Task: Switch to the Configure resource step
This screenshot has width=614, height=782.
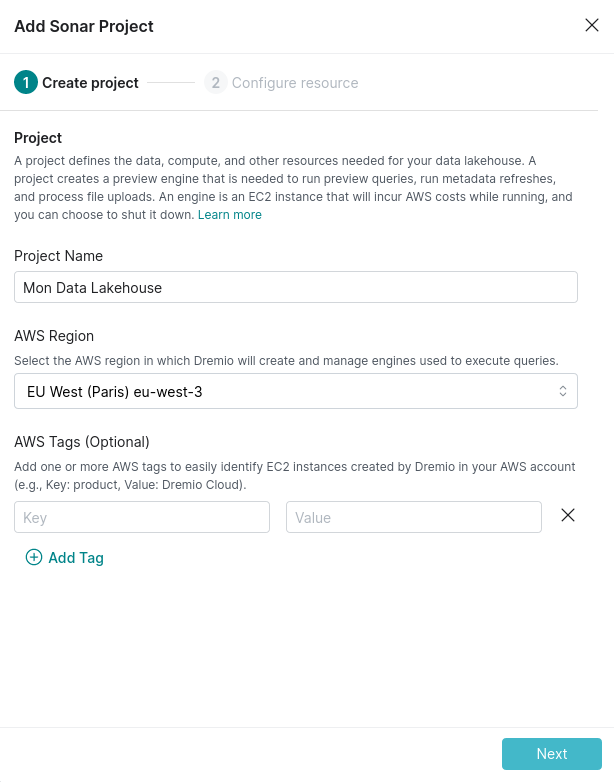Action: 294,83
